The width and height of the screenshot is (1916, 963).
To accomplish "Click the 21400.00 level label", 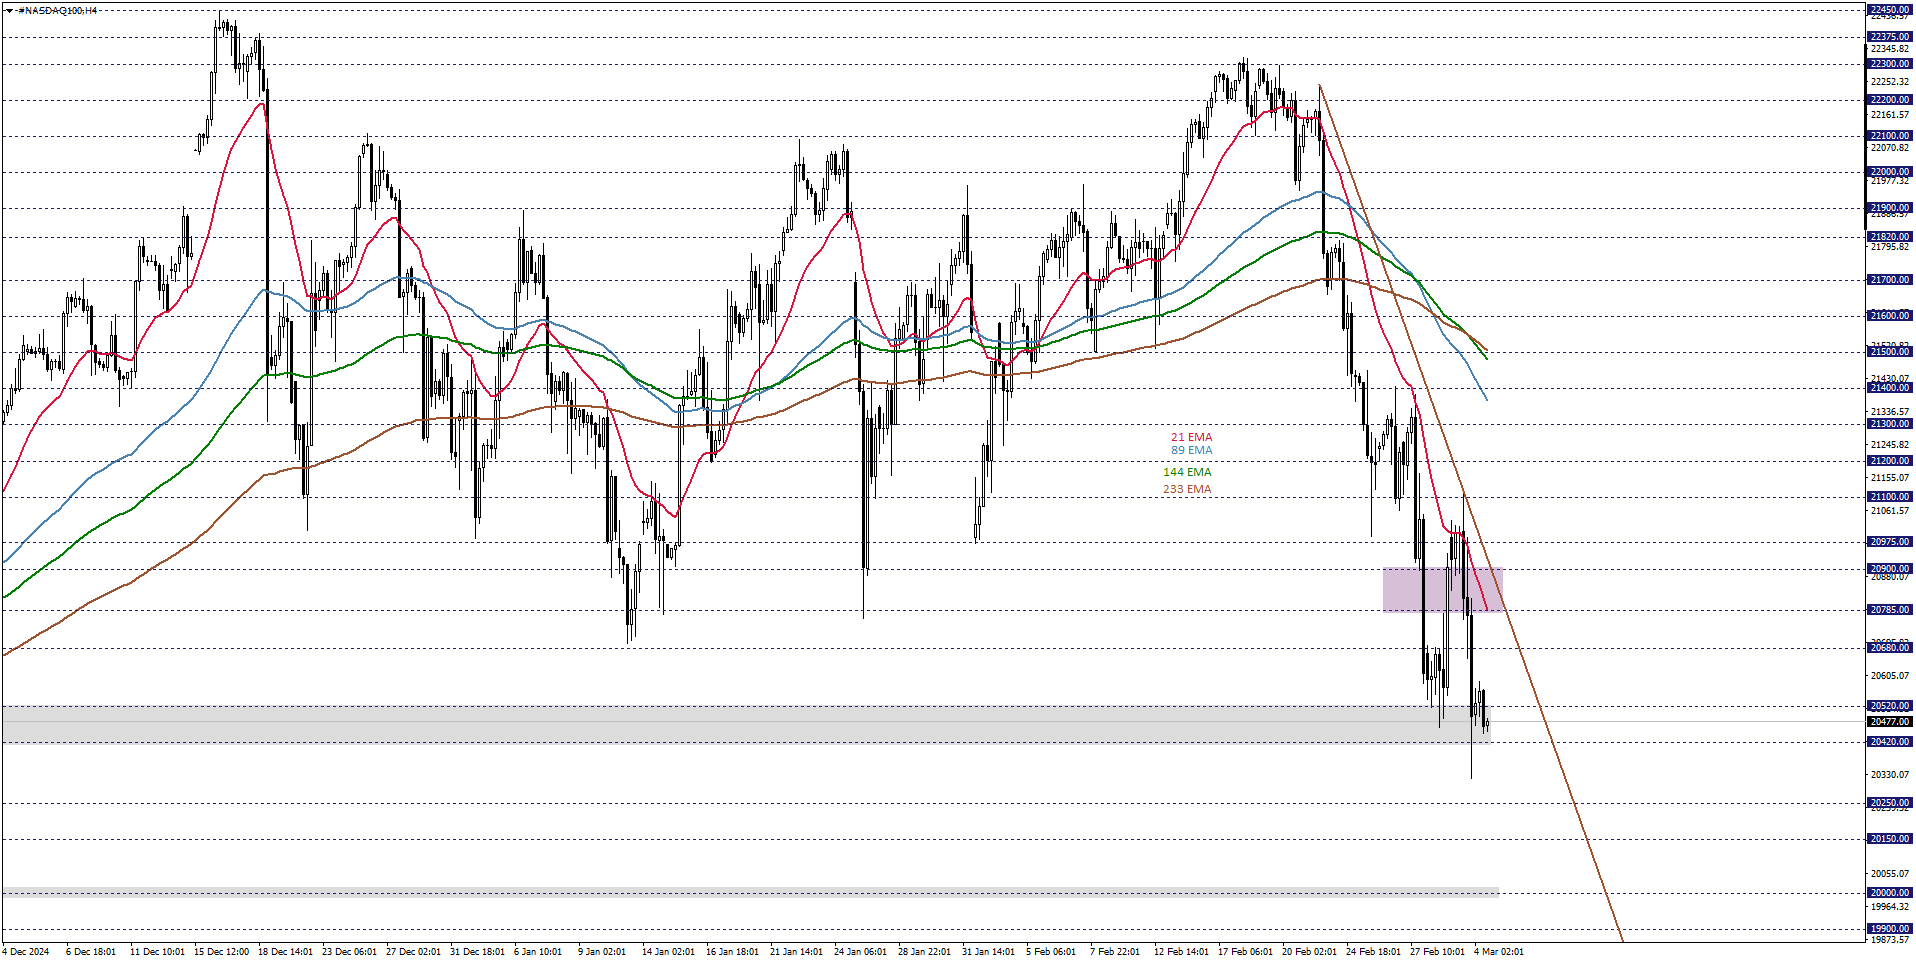I will pyautogui.click(x=1890, y=388).
